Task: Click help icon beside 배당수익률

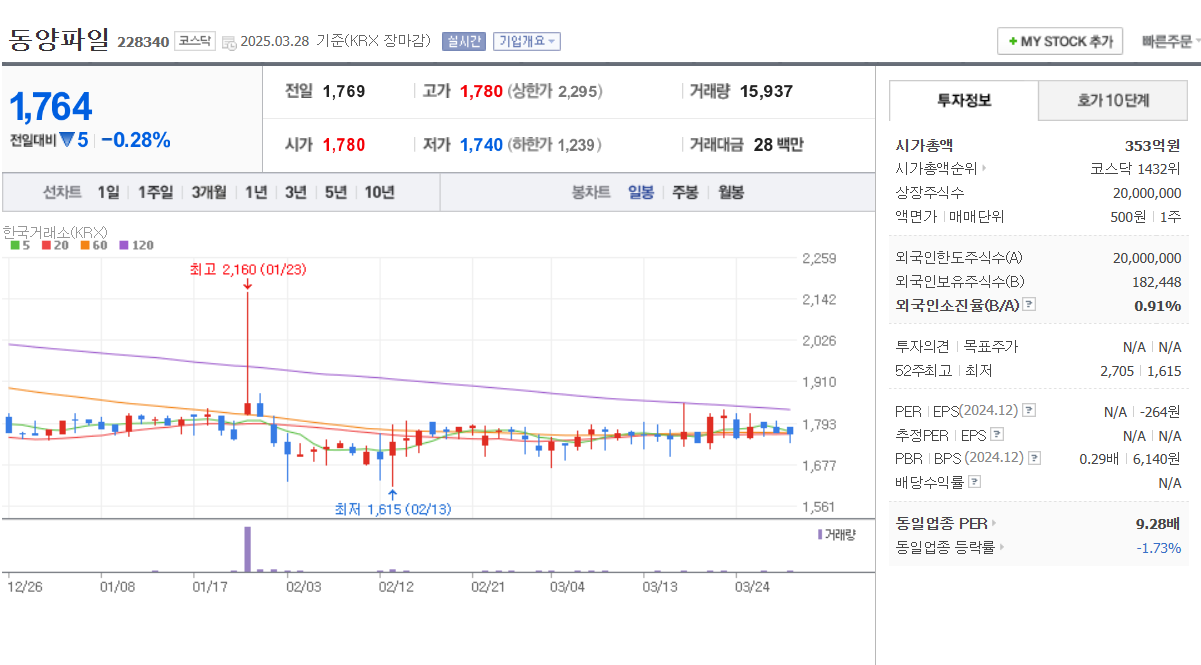Action: pos(975,482)
